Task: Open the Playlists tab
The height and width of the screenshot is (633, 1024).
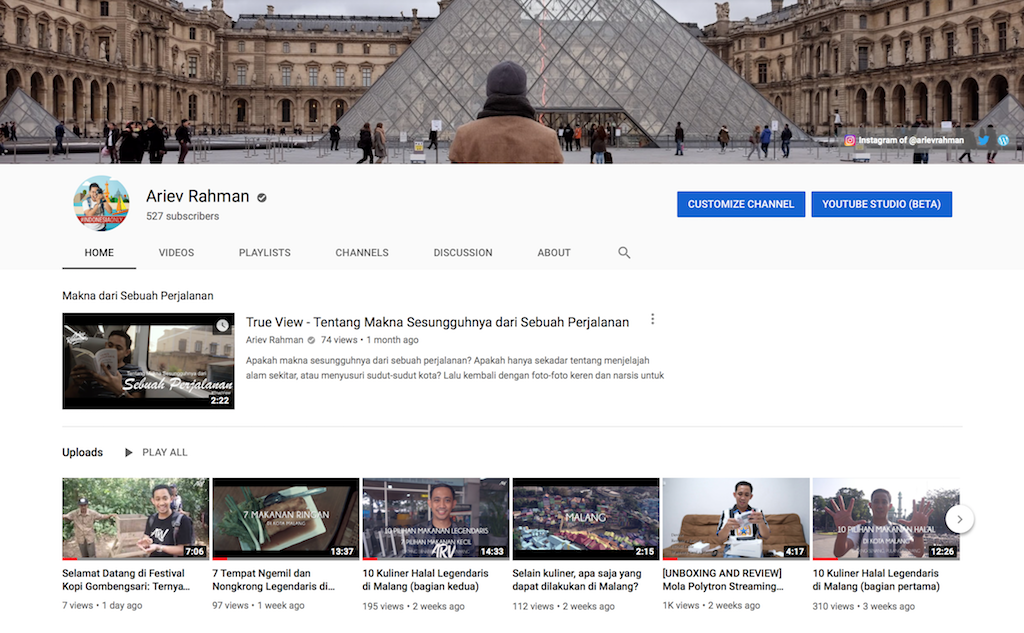Action: pyautogui.click(x=264, y=253)
